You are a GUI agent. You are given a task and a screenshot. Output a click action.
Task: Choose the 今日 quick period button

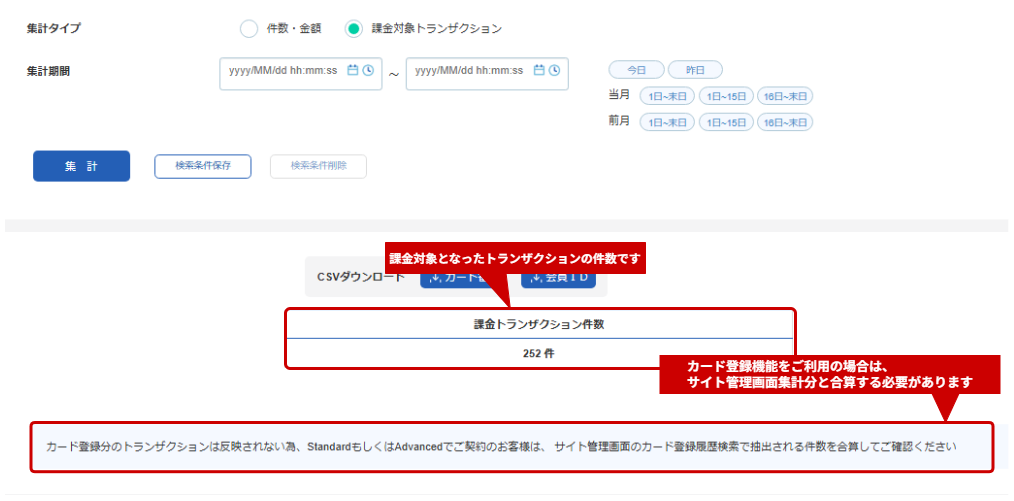click(636, 69)
